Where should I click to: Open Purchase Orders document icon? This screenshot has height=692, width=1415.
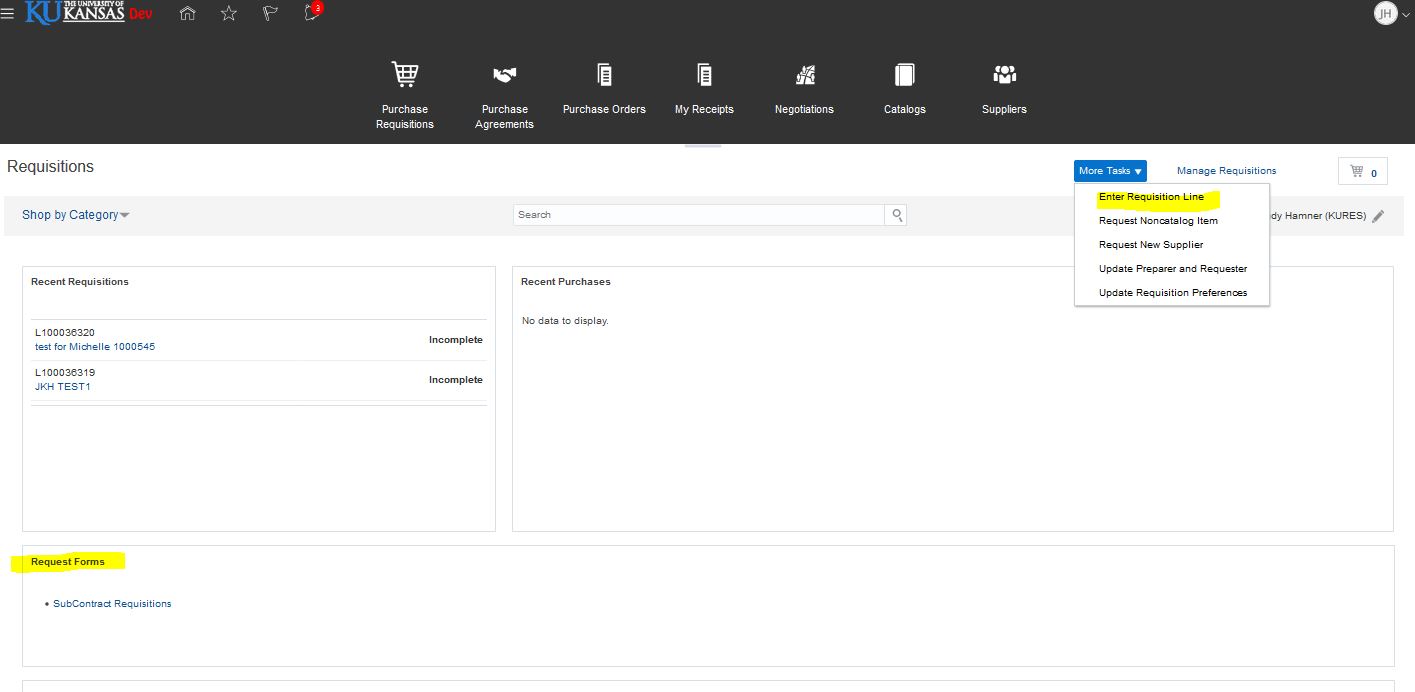(604, 75)
